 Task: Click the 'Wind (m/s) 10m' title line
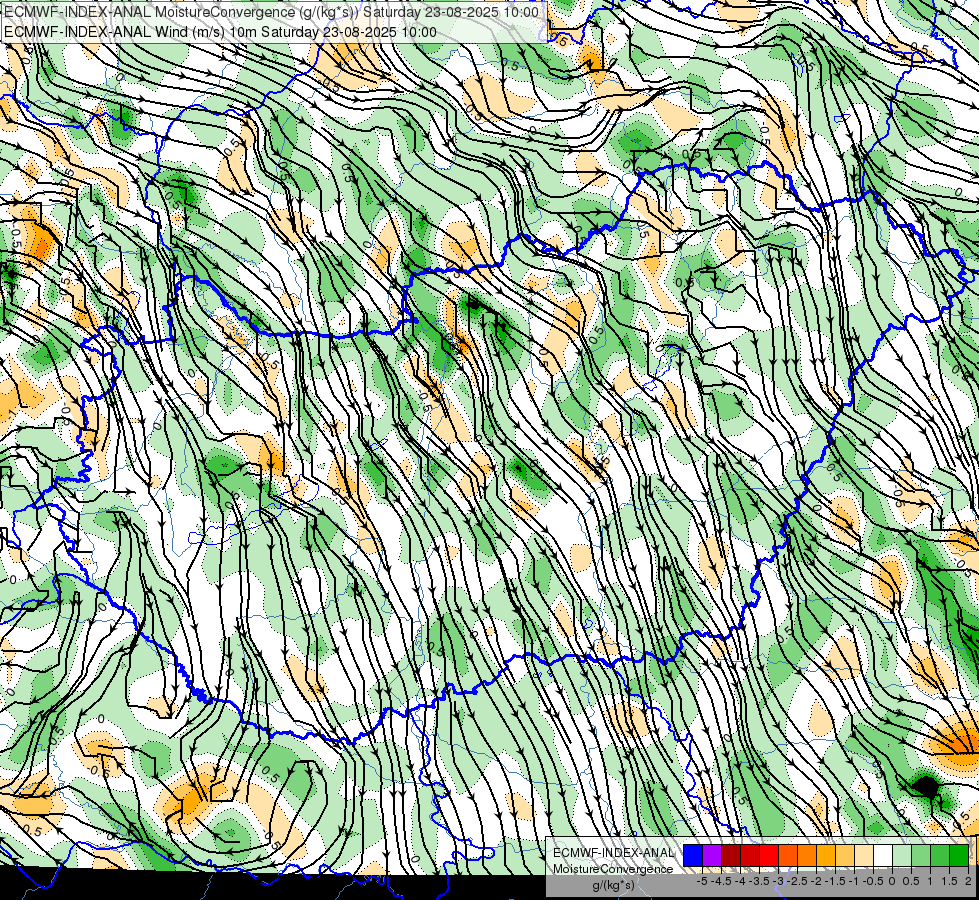(220, 32)
